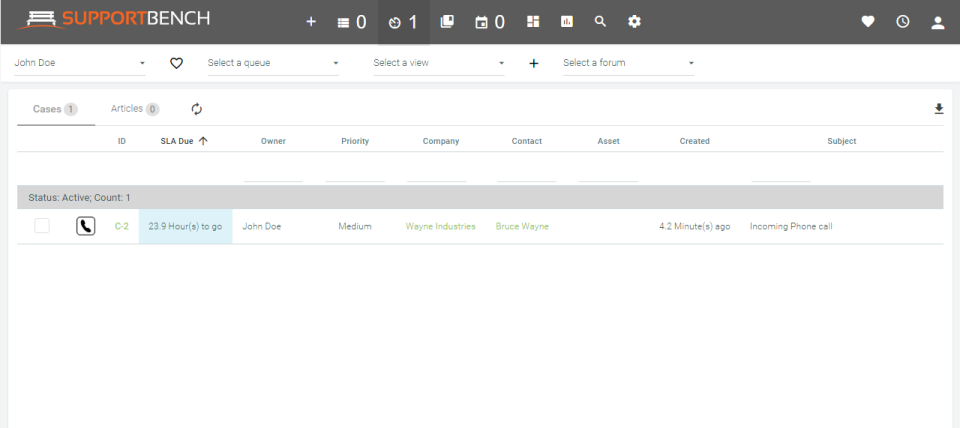The height and width of the screenshot is (428, 960).
Task: Sort by the Contact column header
Action: [x=527, y=141]
